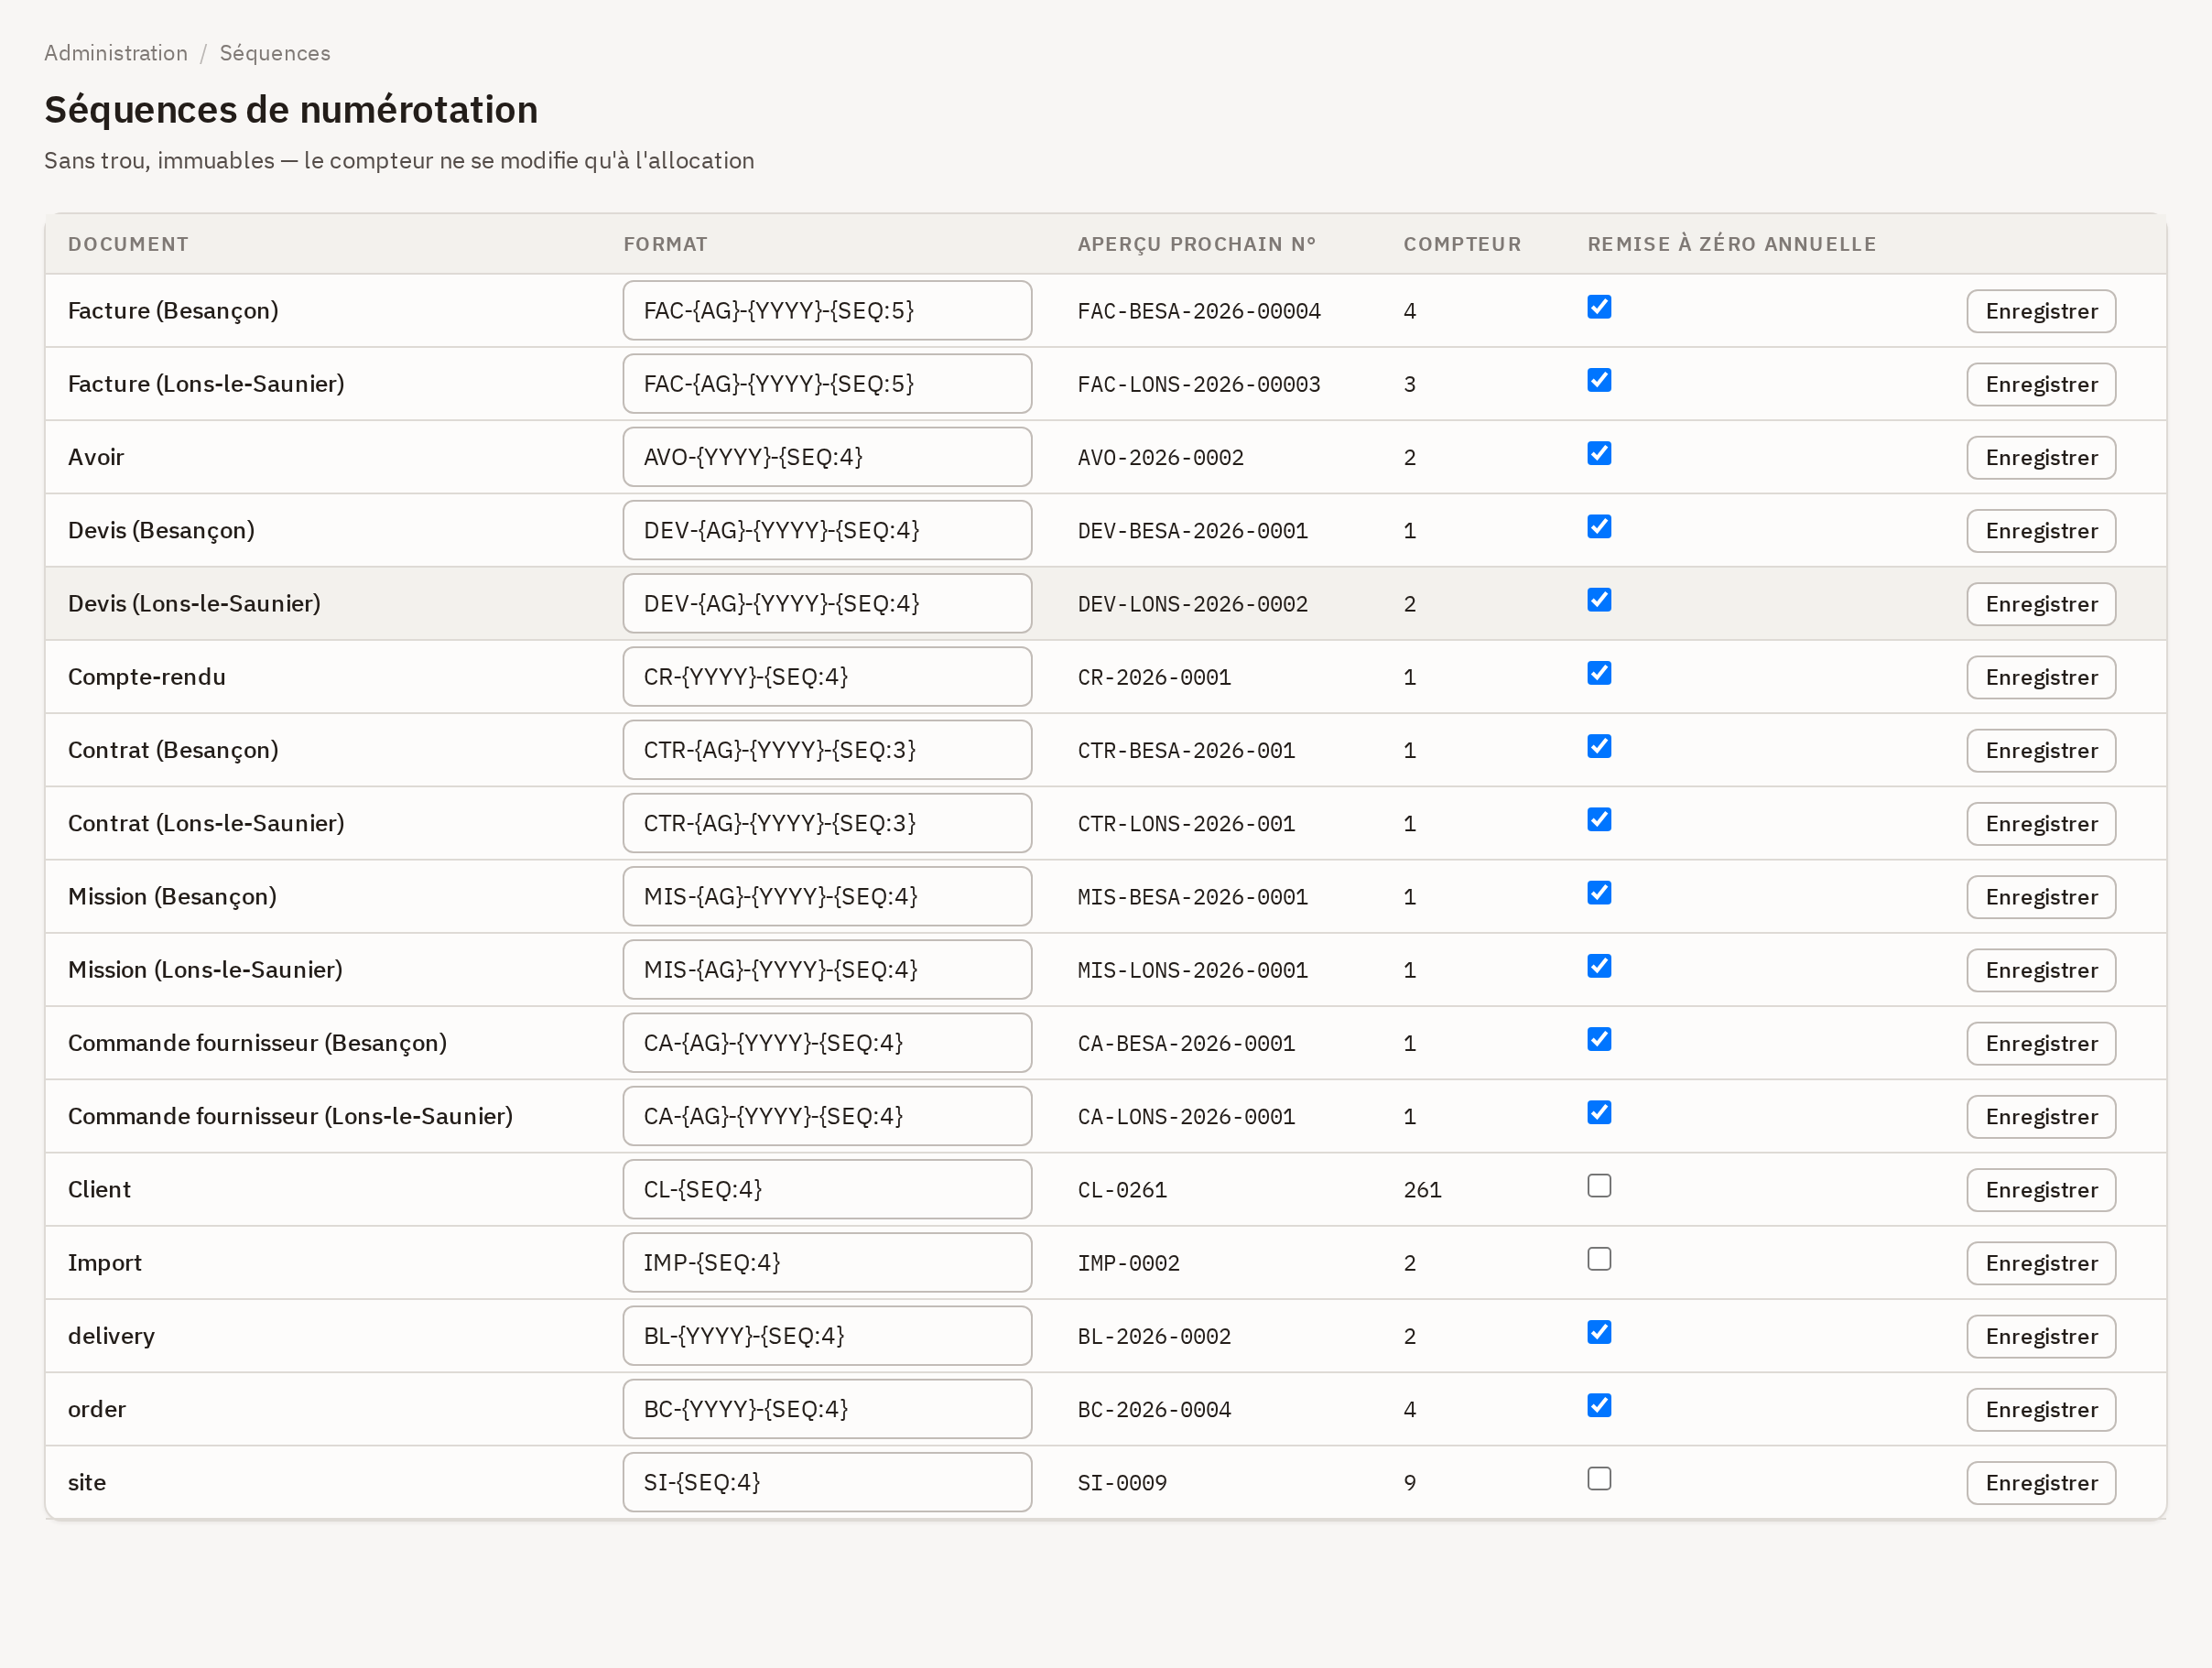Save the Mission (Lons-le-Saunier) sequence

(x=2041, y=970)
